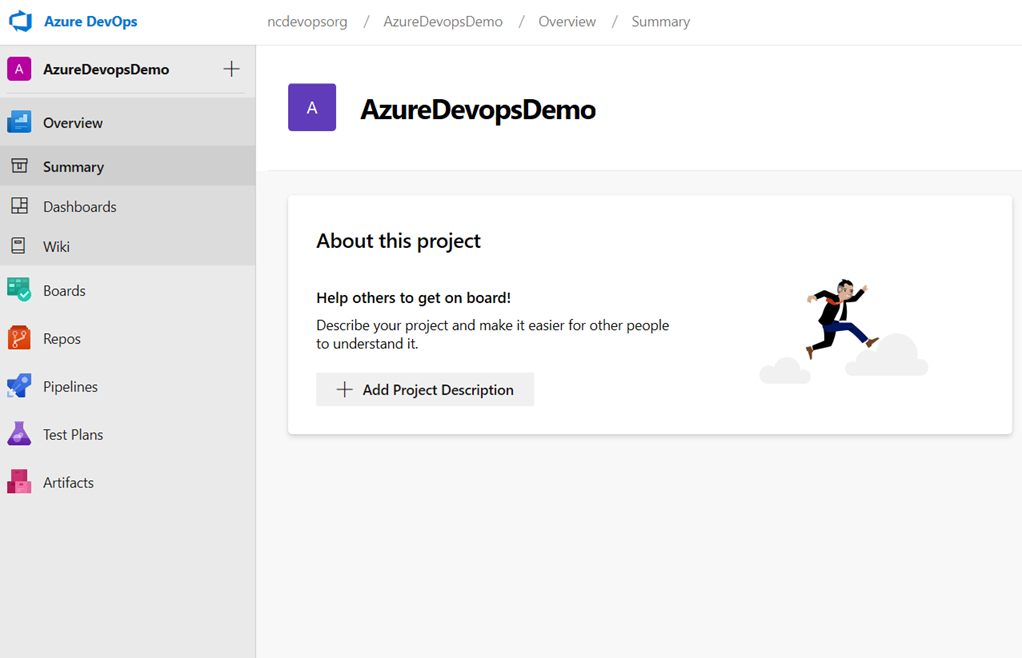Screen dimensions: 1022x658
Task: Select the Overview breadcrumb link
Action: 566,21
